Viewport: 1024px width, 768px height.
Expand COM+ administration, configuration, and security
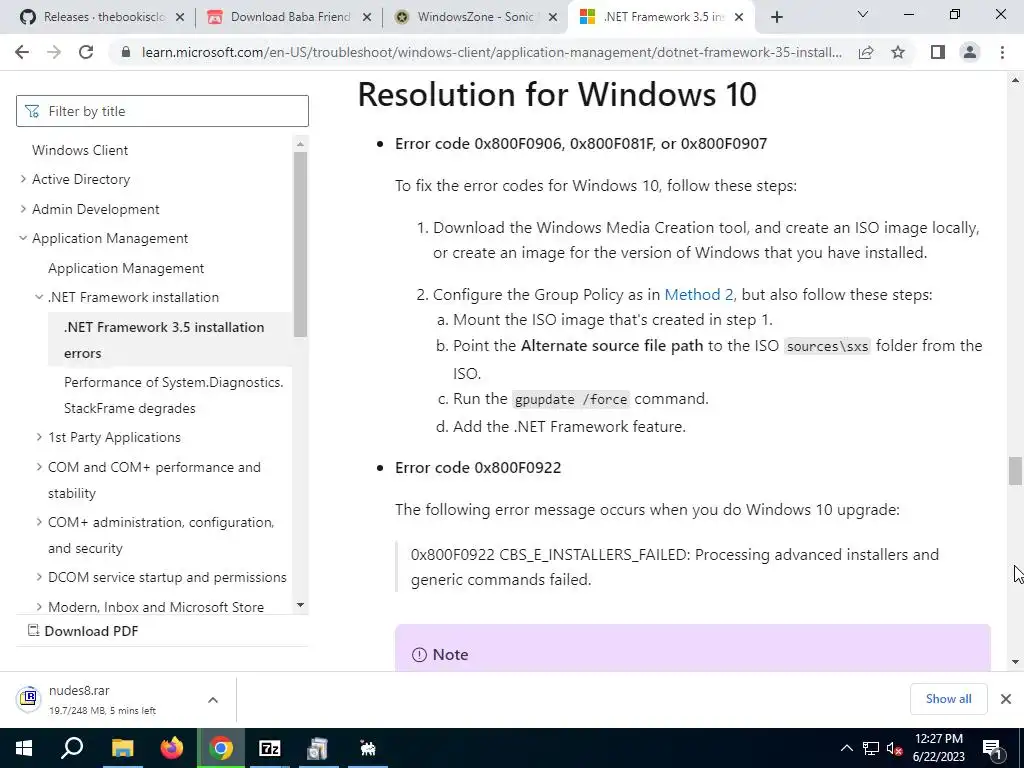click(x=39, y=522)
